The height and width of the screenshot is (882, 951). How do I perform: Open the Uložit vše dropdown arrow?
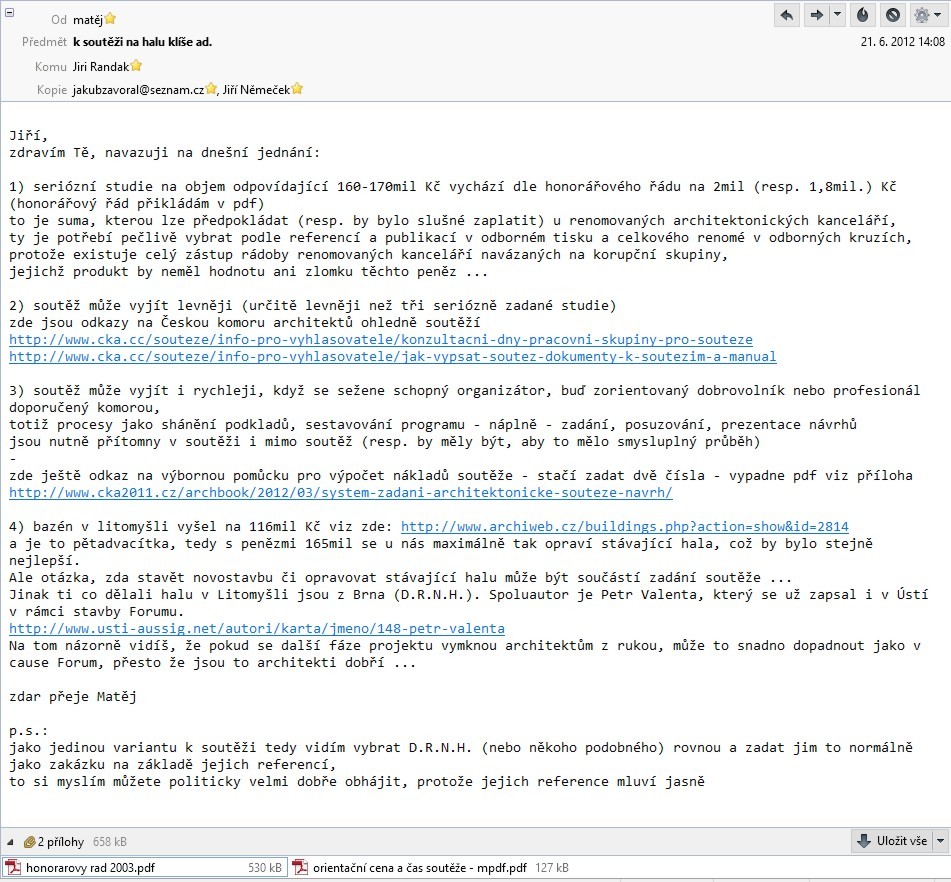[941, 841]
